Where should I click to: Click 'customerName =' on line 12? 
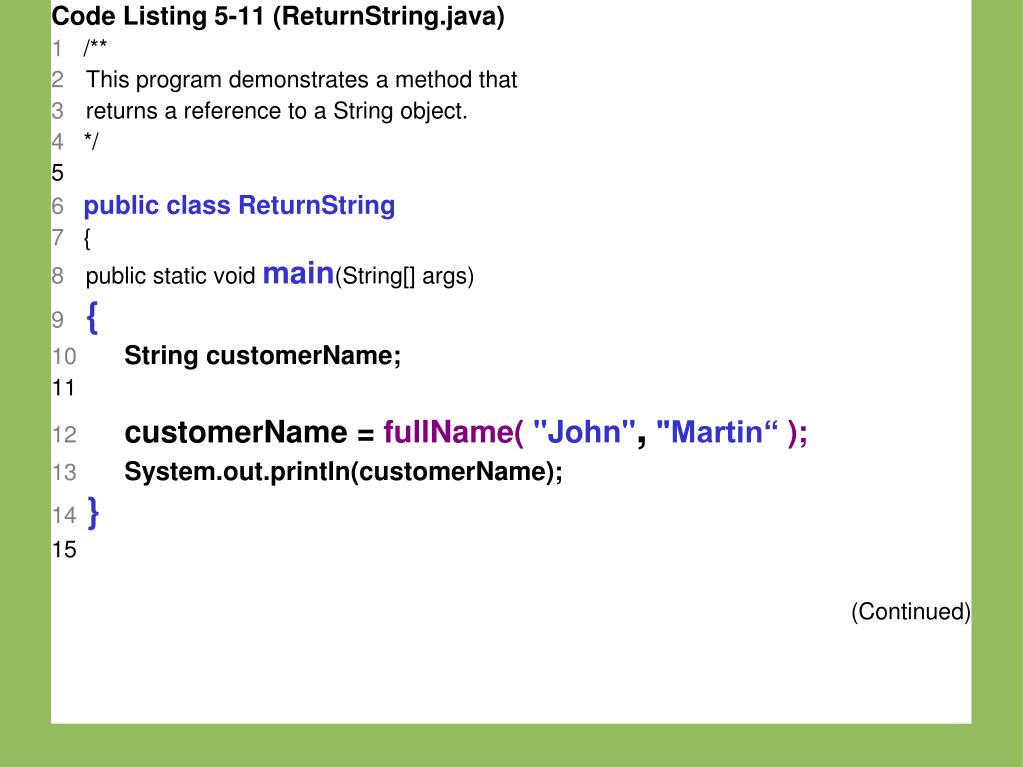(x=249, y=432)
